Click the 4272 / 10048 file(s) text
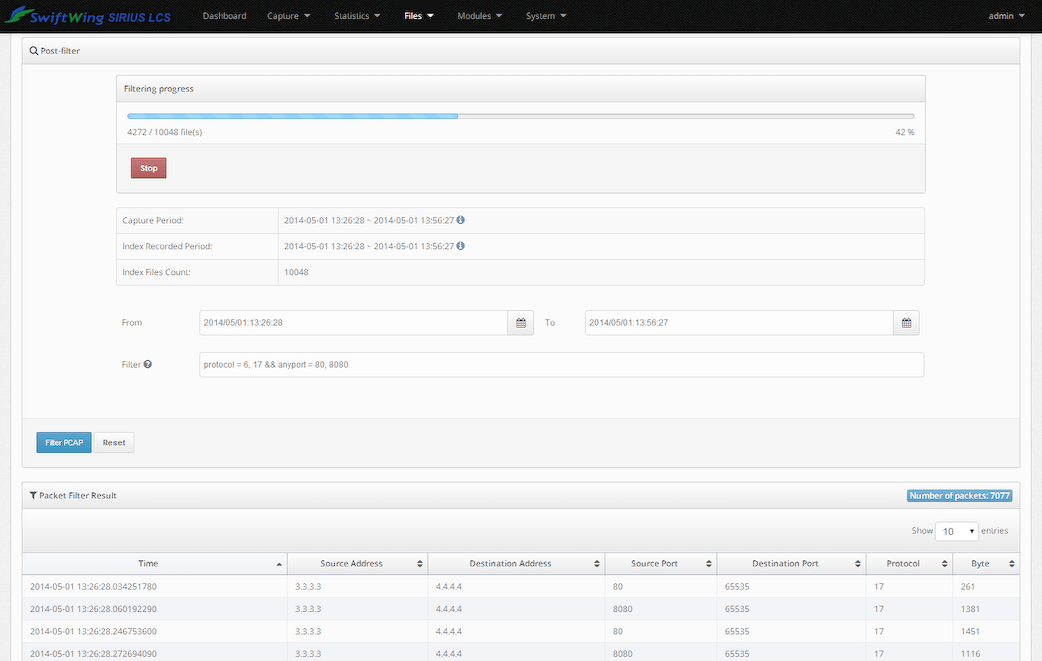 click(165, 132)
